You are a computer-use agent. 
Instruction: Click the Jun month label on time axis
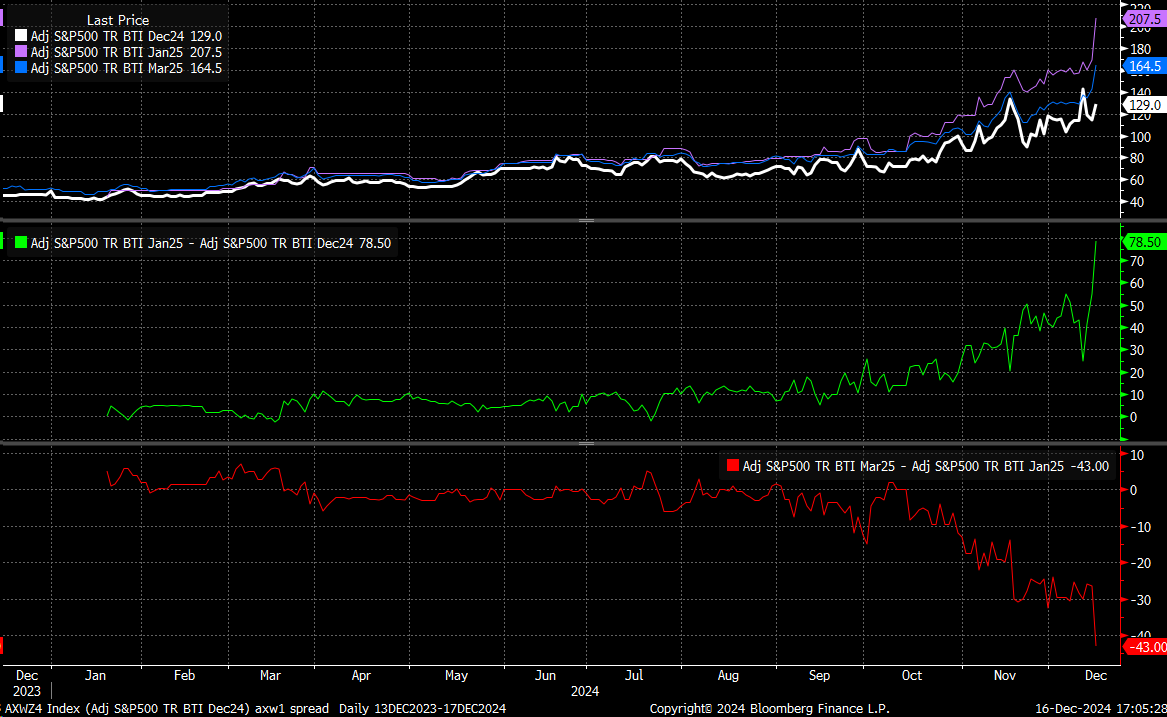coord(546,675)
